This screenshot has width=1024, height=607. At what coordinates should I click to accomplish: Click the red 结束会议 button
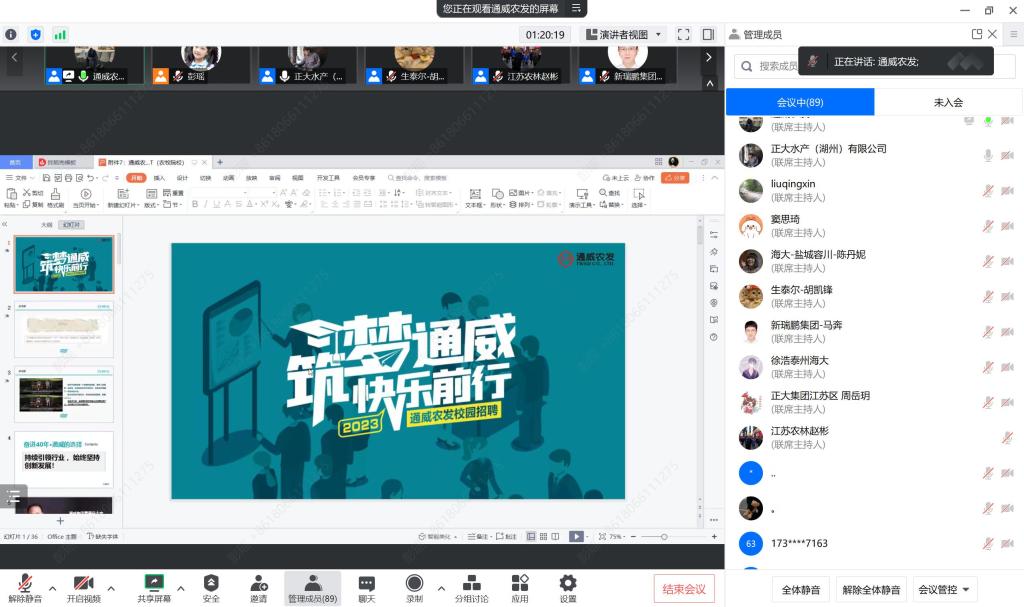tap(684, 589)
